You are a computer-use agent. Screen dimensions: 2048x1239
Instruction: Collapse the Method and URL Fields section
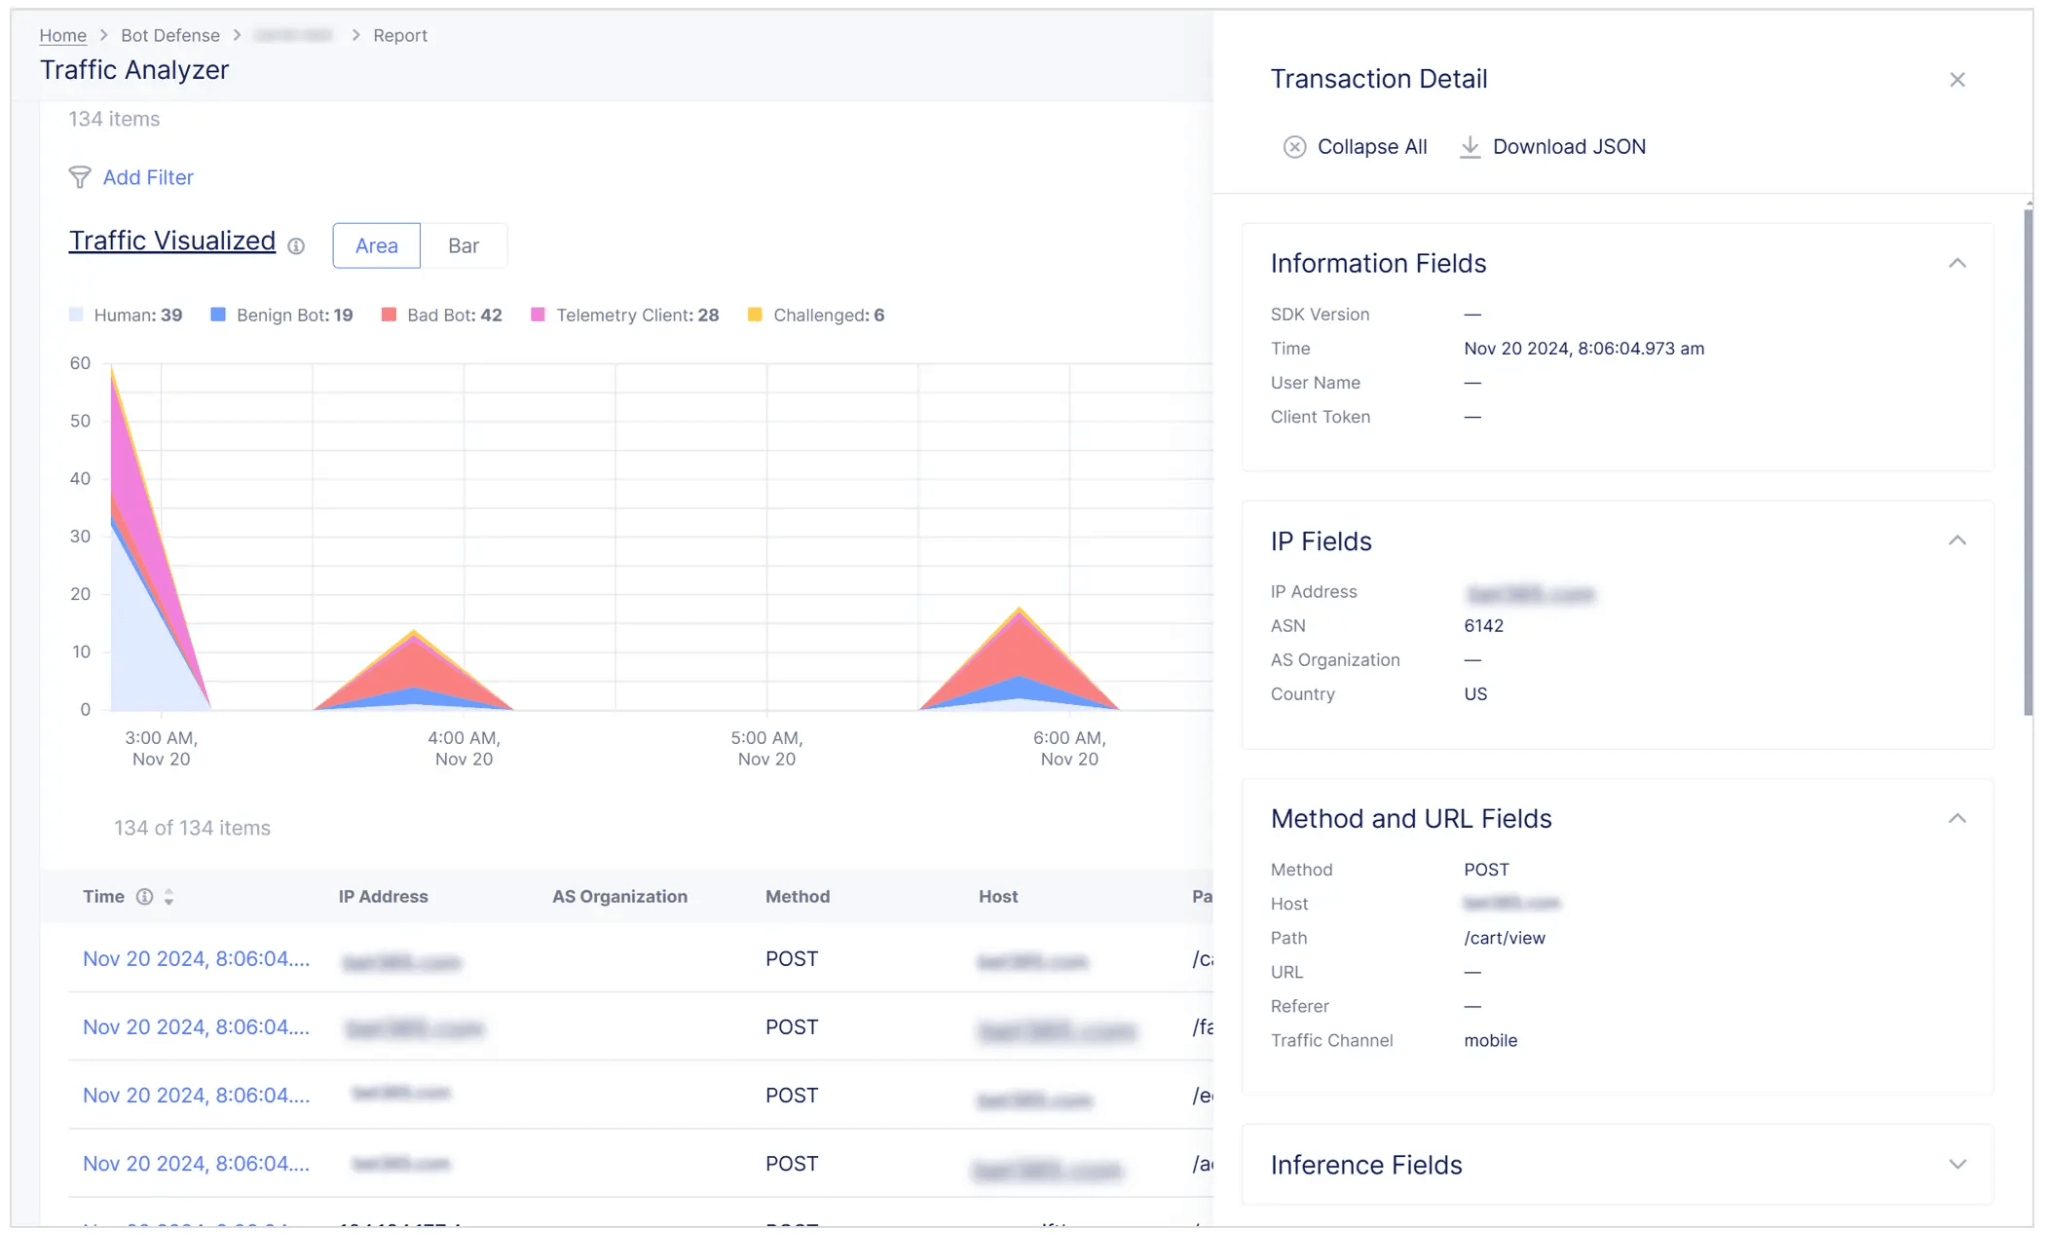[1958, 818]
